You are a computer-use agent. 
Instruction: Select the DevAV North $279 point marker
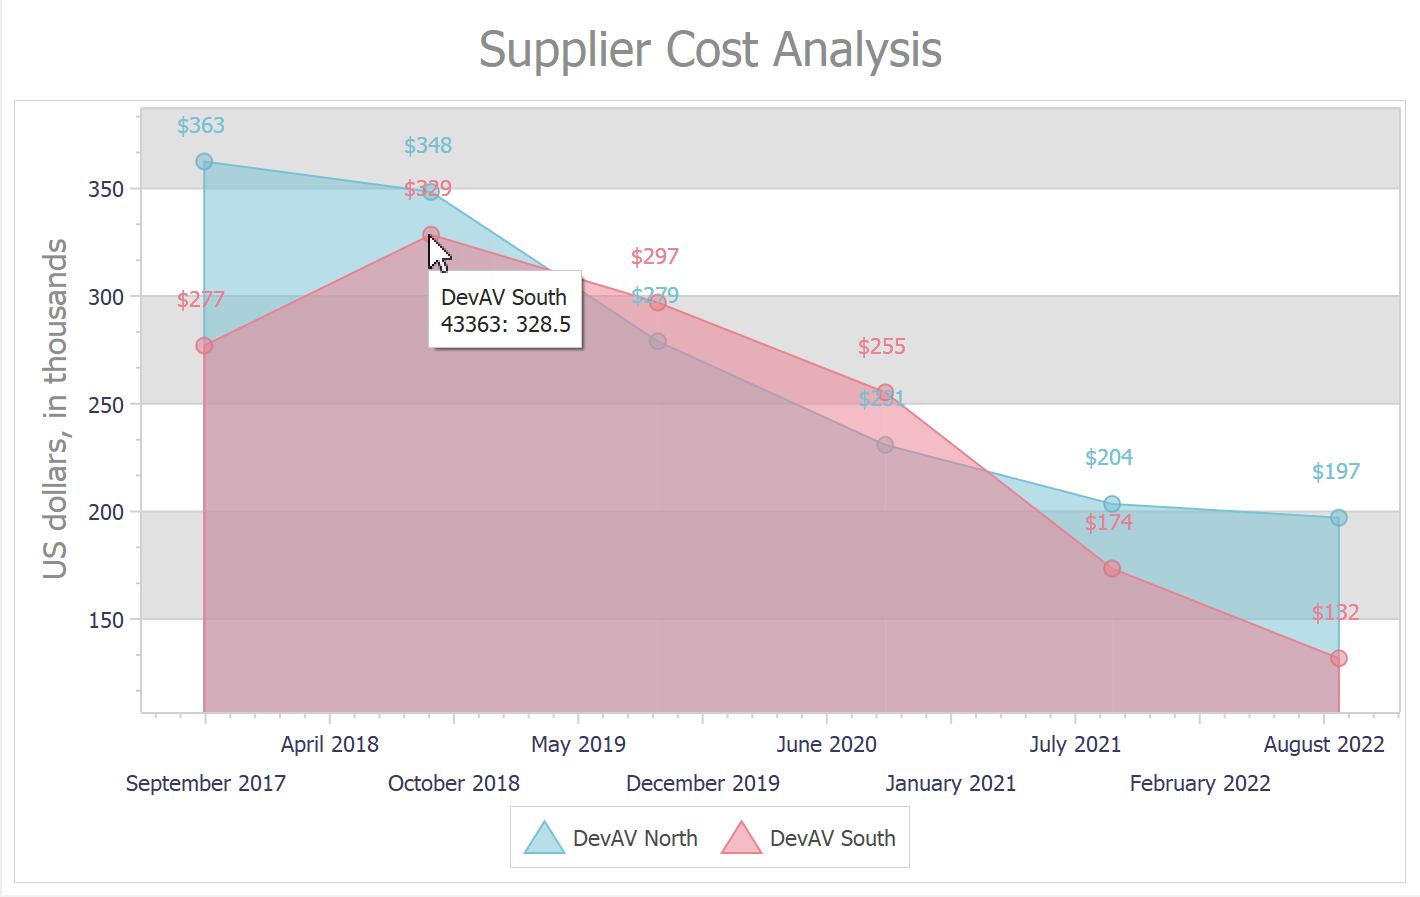[x=658, y=341]
